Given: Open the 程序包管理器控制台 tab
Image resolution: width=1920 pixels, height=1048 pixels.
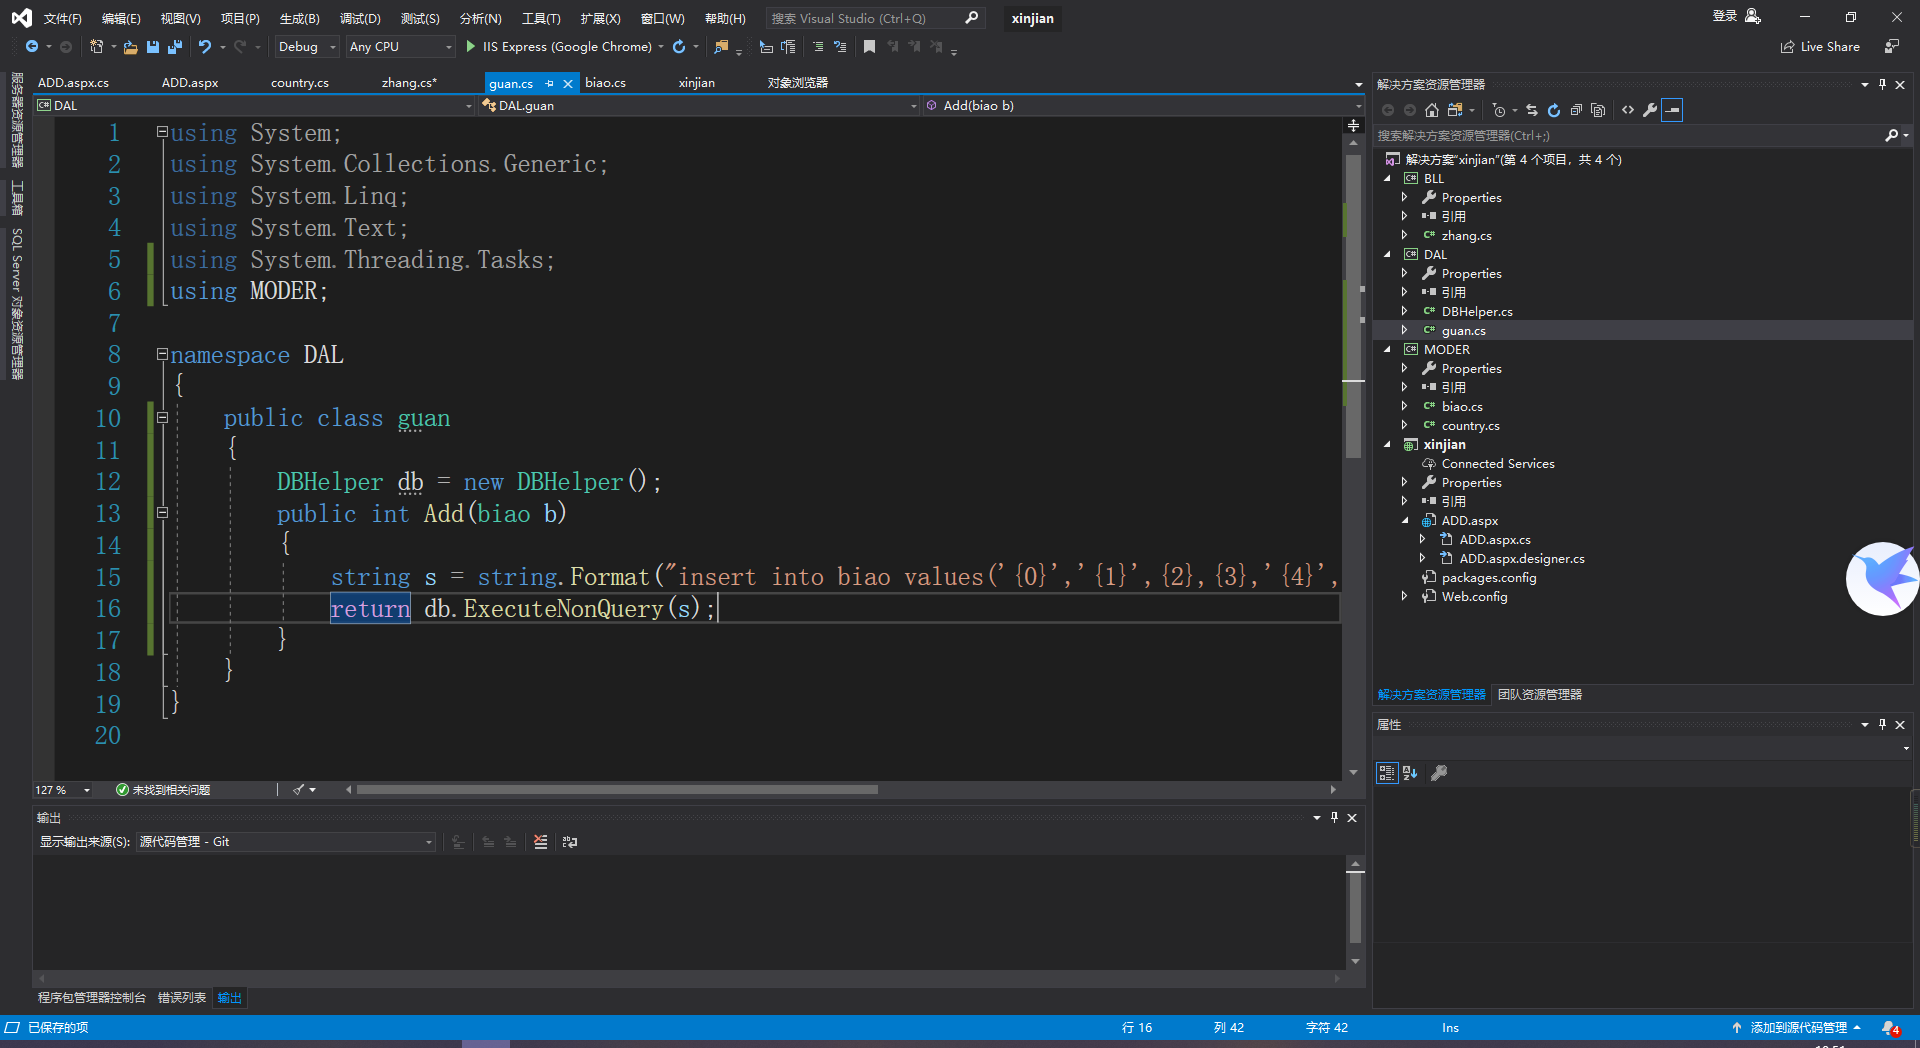Looking at the screenshot, I should click(92, 998).
